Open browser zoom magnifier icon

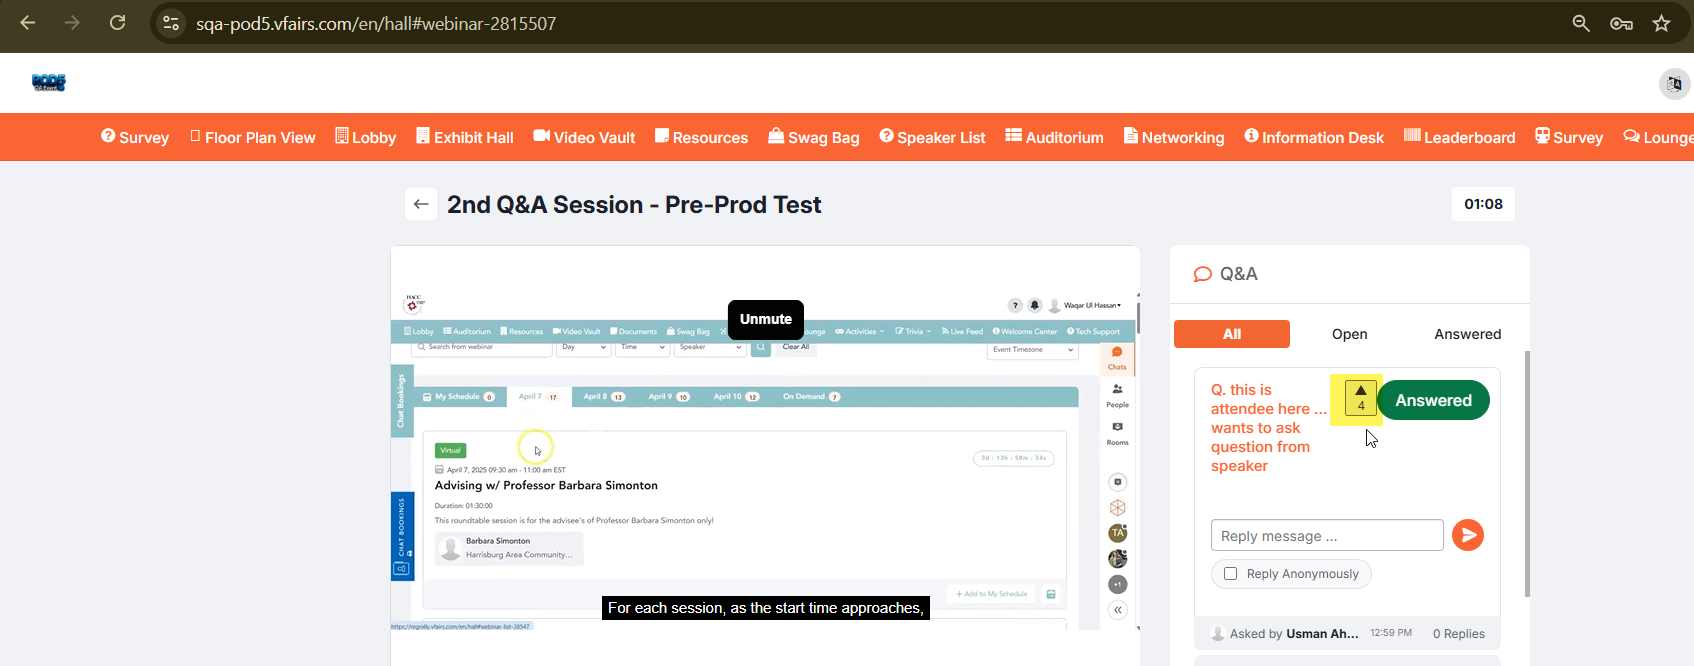click(1581, 23)
